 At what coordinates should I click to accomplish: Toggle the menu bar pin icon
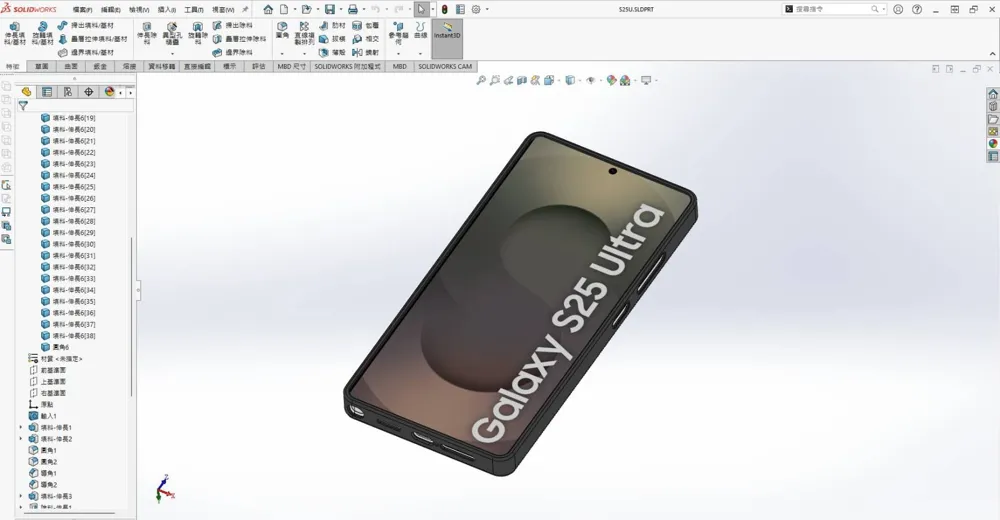point(245,10)
